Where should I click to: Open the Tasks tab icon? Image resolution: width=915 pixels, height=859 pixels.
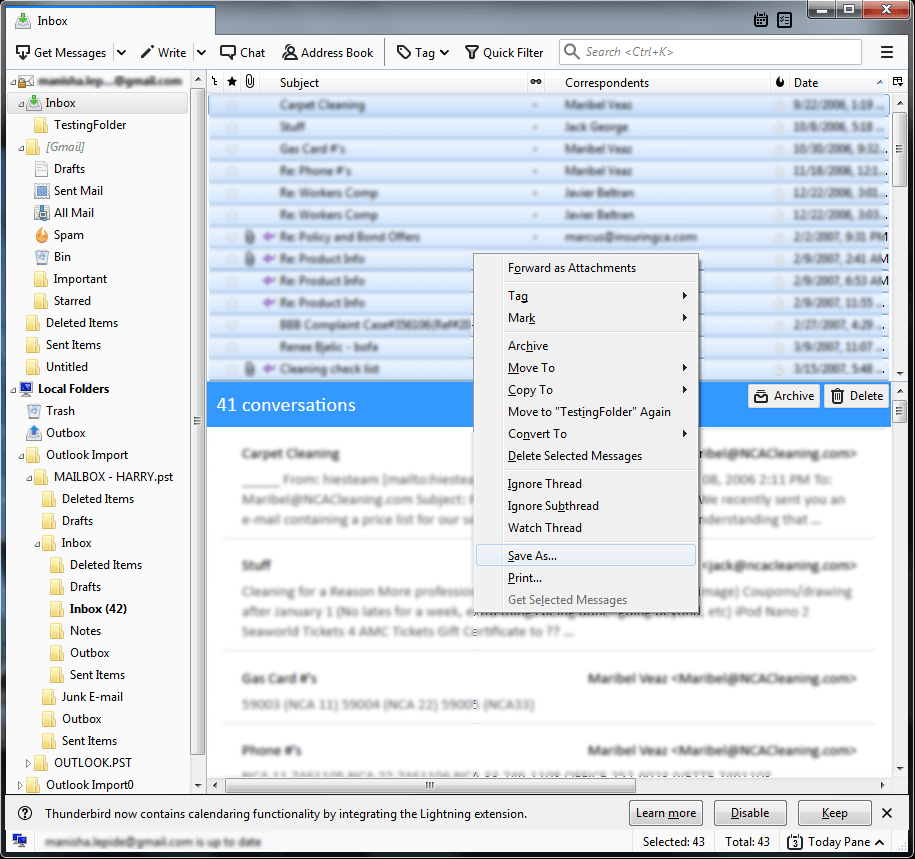784,20
